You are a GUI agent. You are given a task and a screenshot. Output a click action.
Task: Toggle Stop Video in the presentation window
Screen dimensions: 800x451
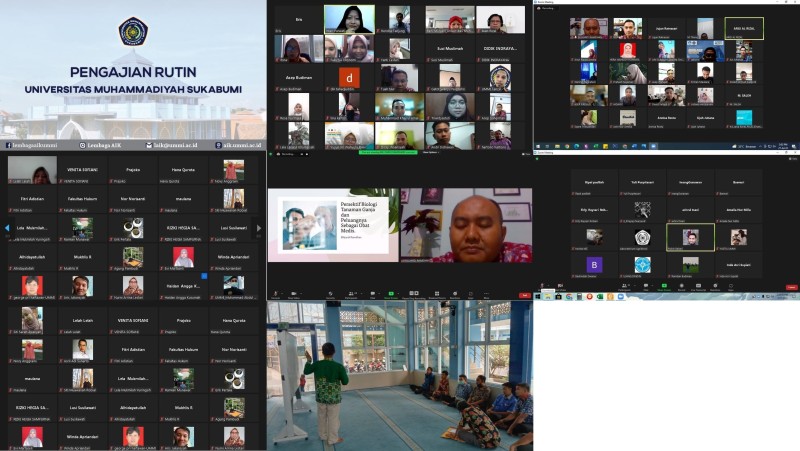(294, 296)
